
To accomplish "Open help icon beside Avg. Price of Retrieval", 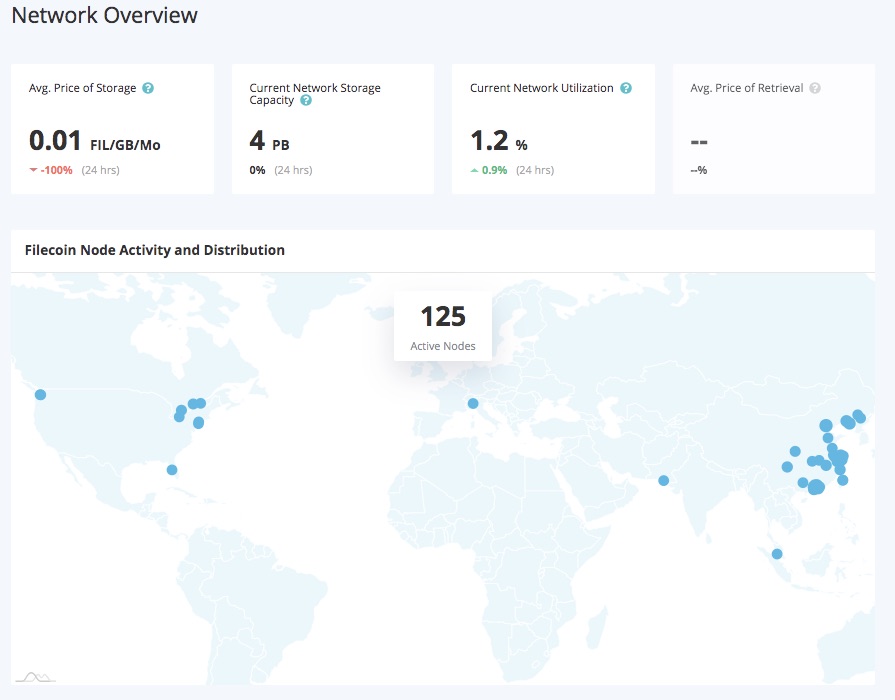I will pos(815,88).
